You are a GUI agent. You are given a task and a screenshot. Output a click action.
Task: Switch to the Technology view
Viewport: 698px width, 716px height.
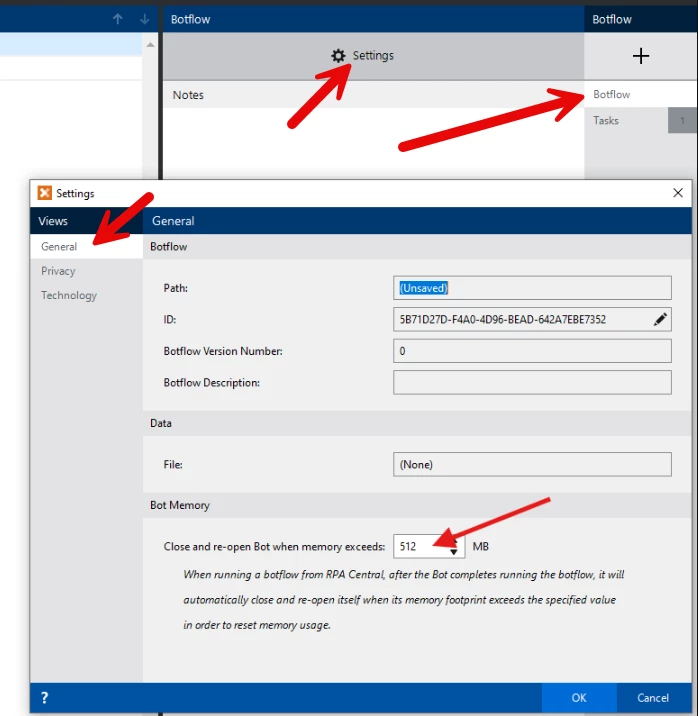86,295
